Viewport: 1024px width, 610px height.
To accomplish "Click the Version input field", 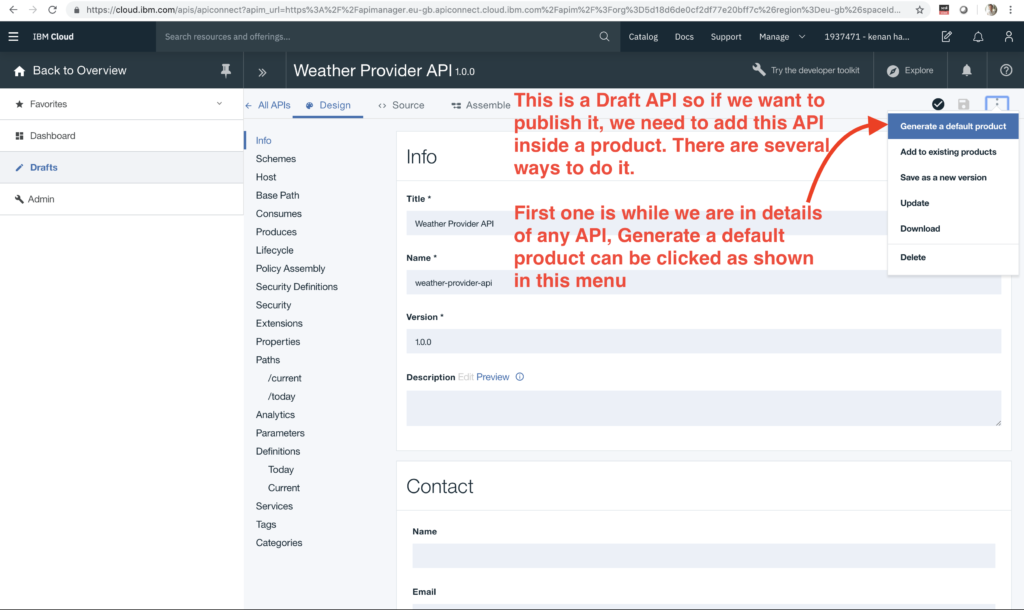I will [x=703, y=342].
